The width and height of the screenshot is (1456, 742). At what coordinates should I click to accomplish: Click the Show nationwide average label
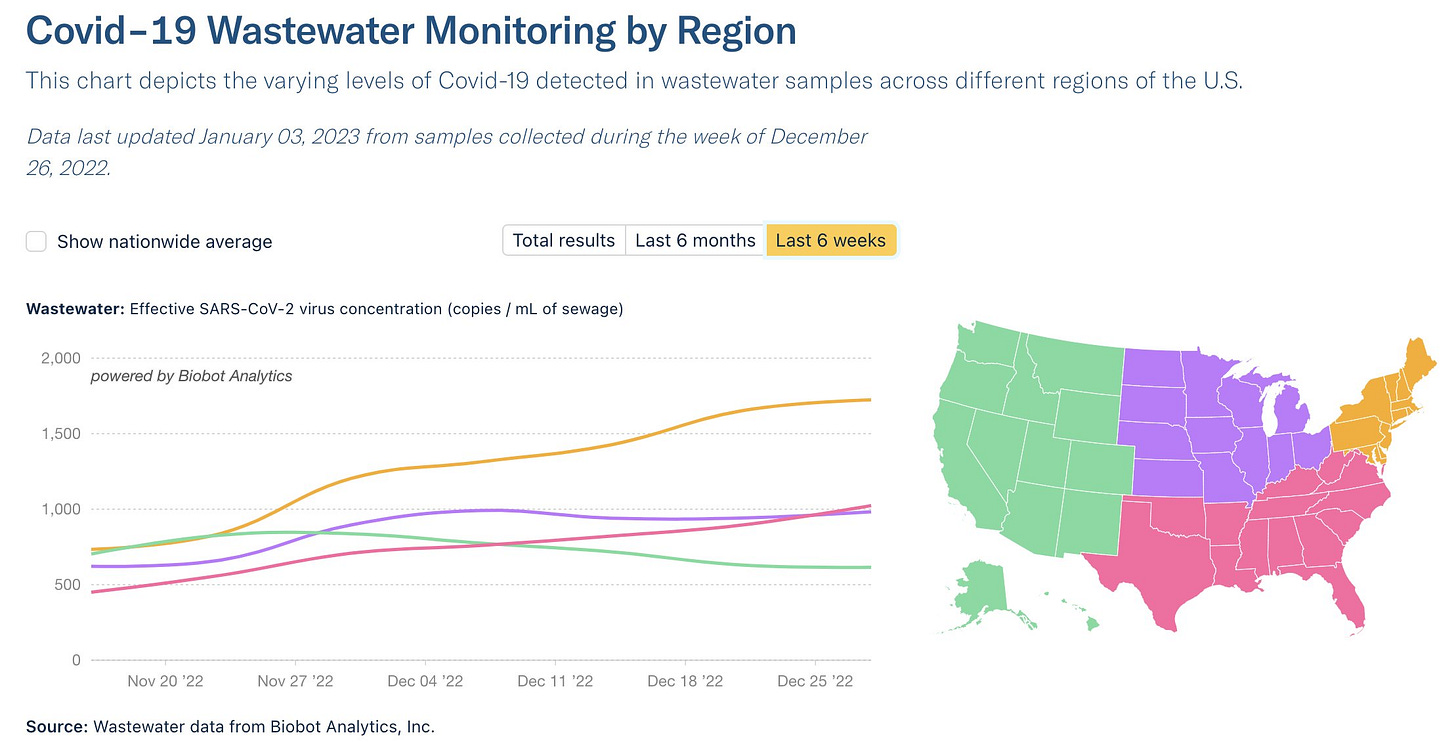coord(164,241)
